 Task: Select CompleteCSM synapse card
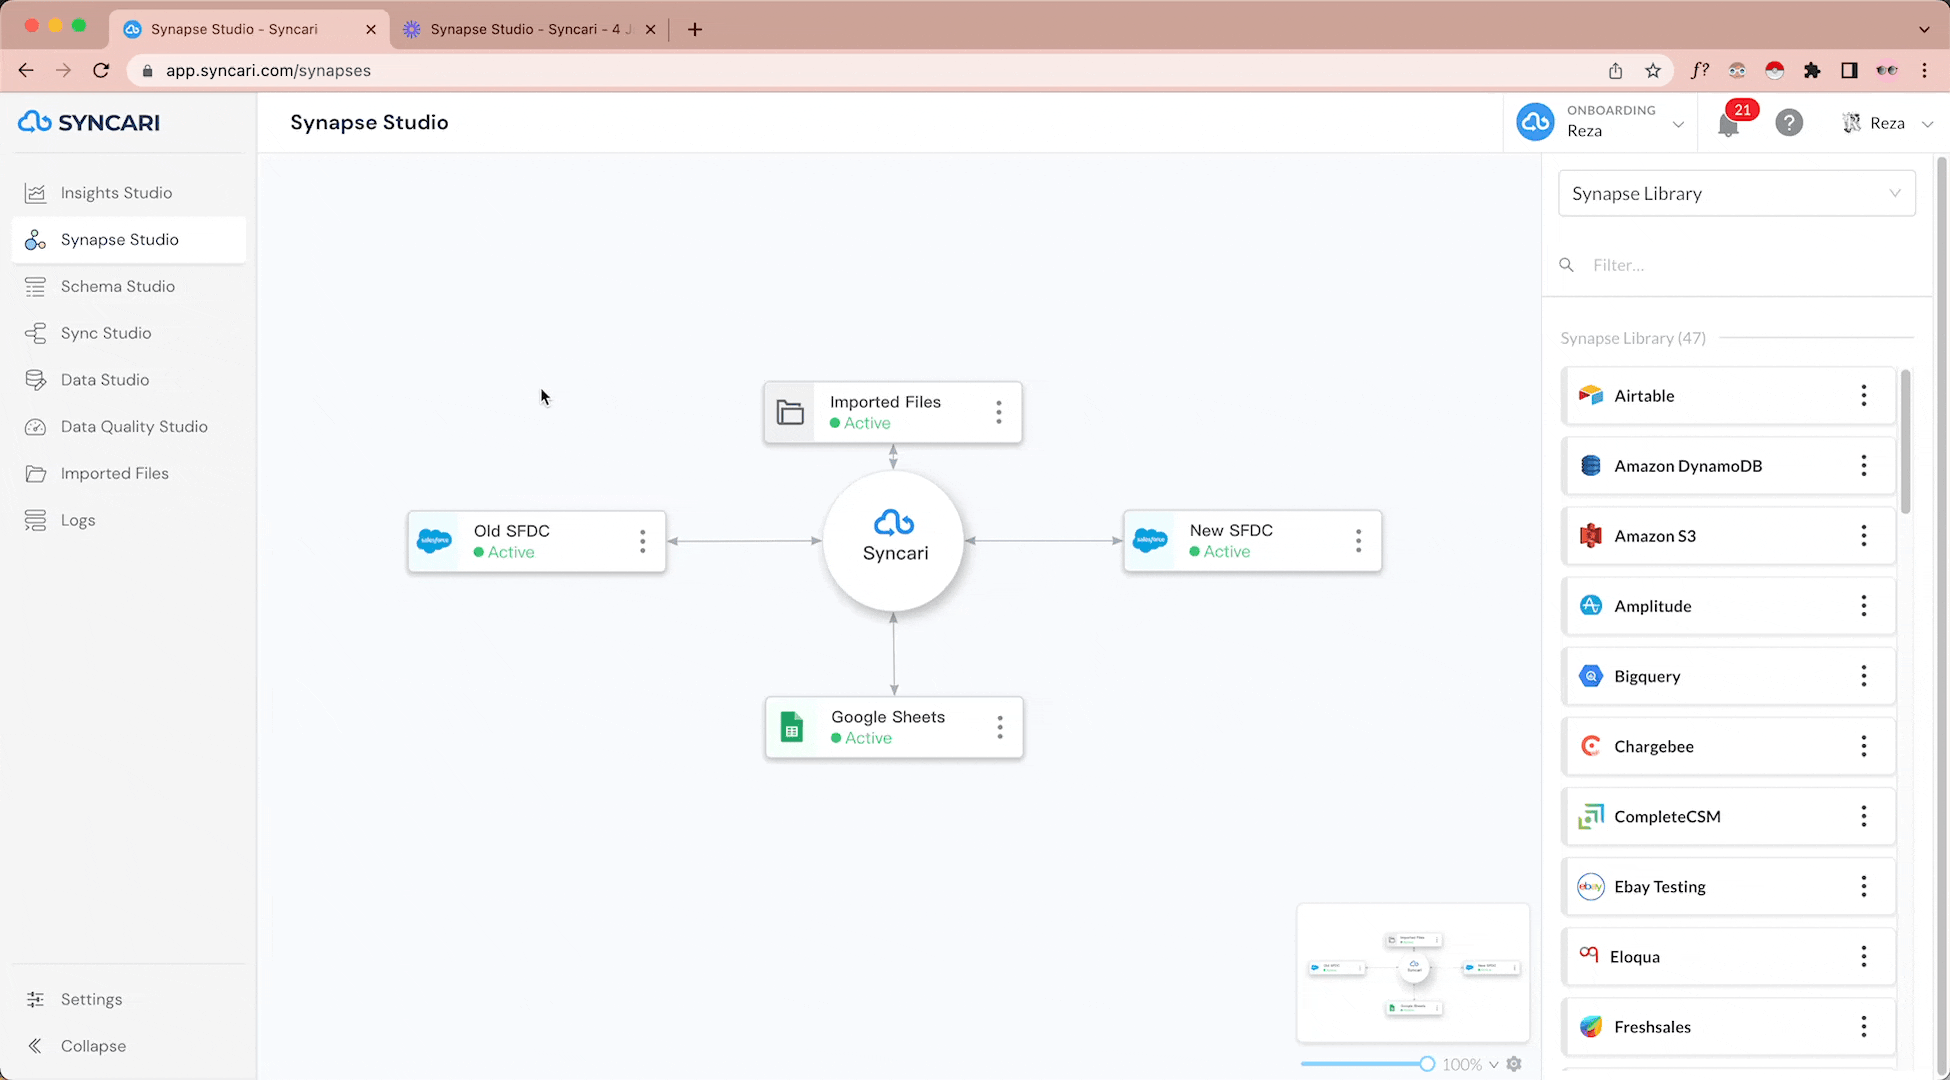pos(1728,816)
